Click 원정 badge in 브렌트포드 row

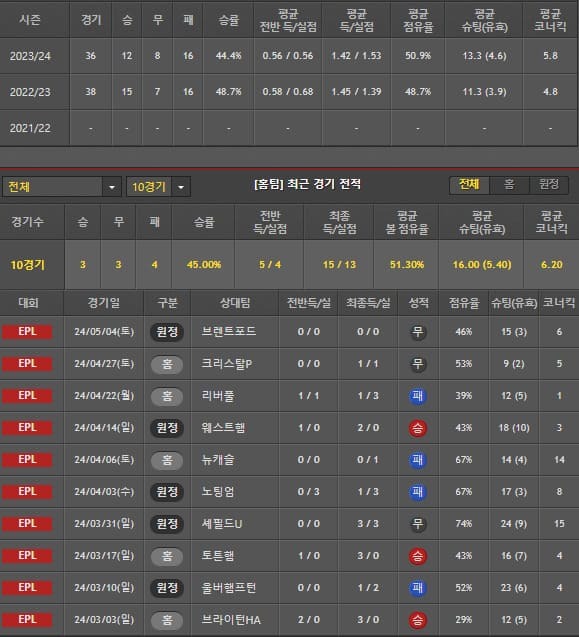(167, 332)
